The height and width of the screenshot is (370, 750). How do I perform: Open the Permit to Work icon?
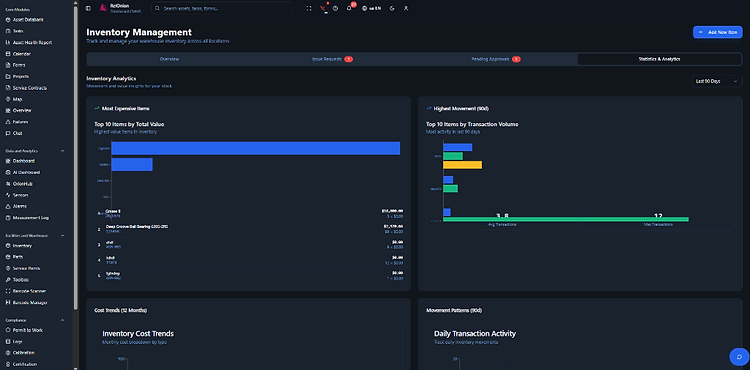pyautogui.click(x=8, y=330)
